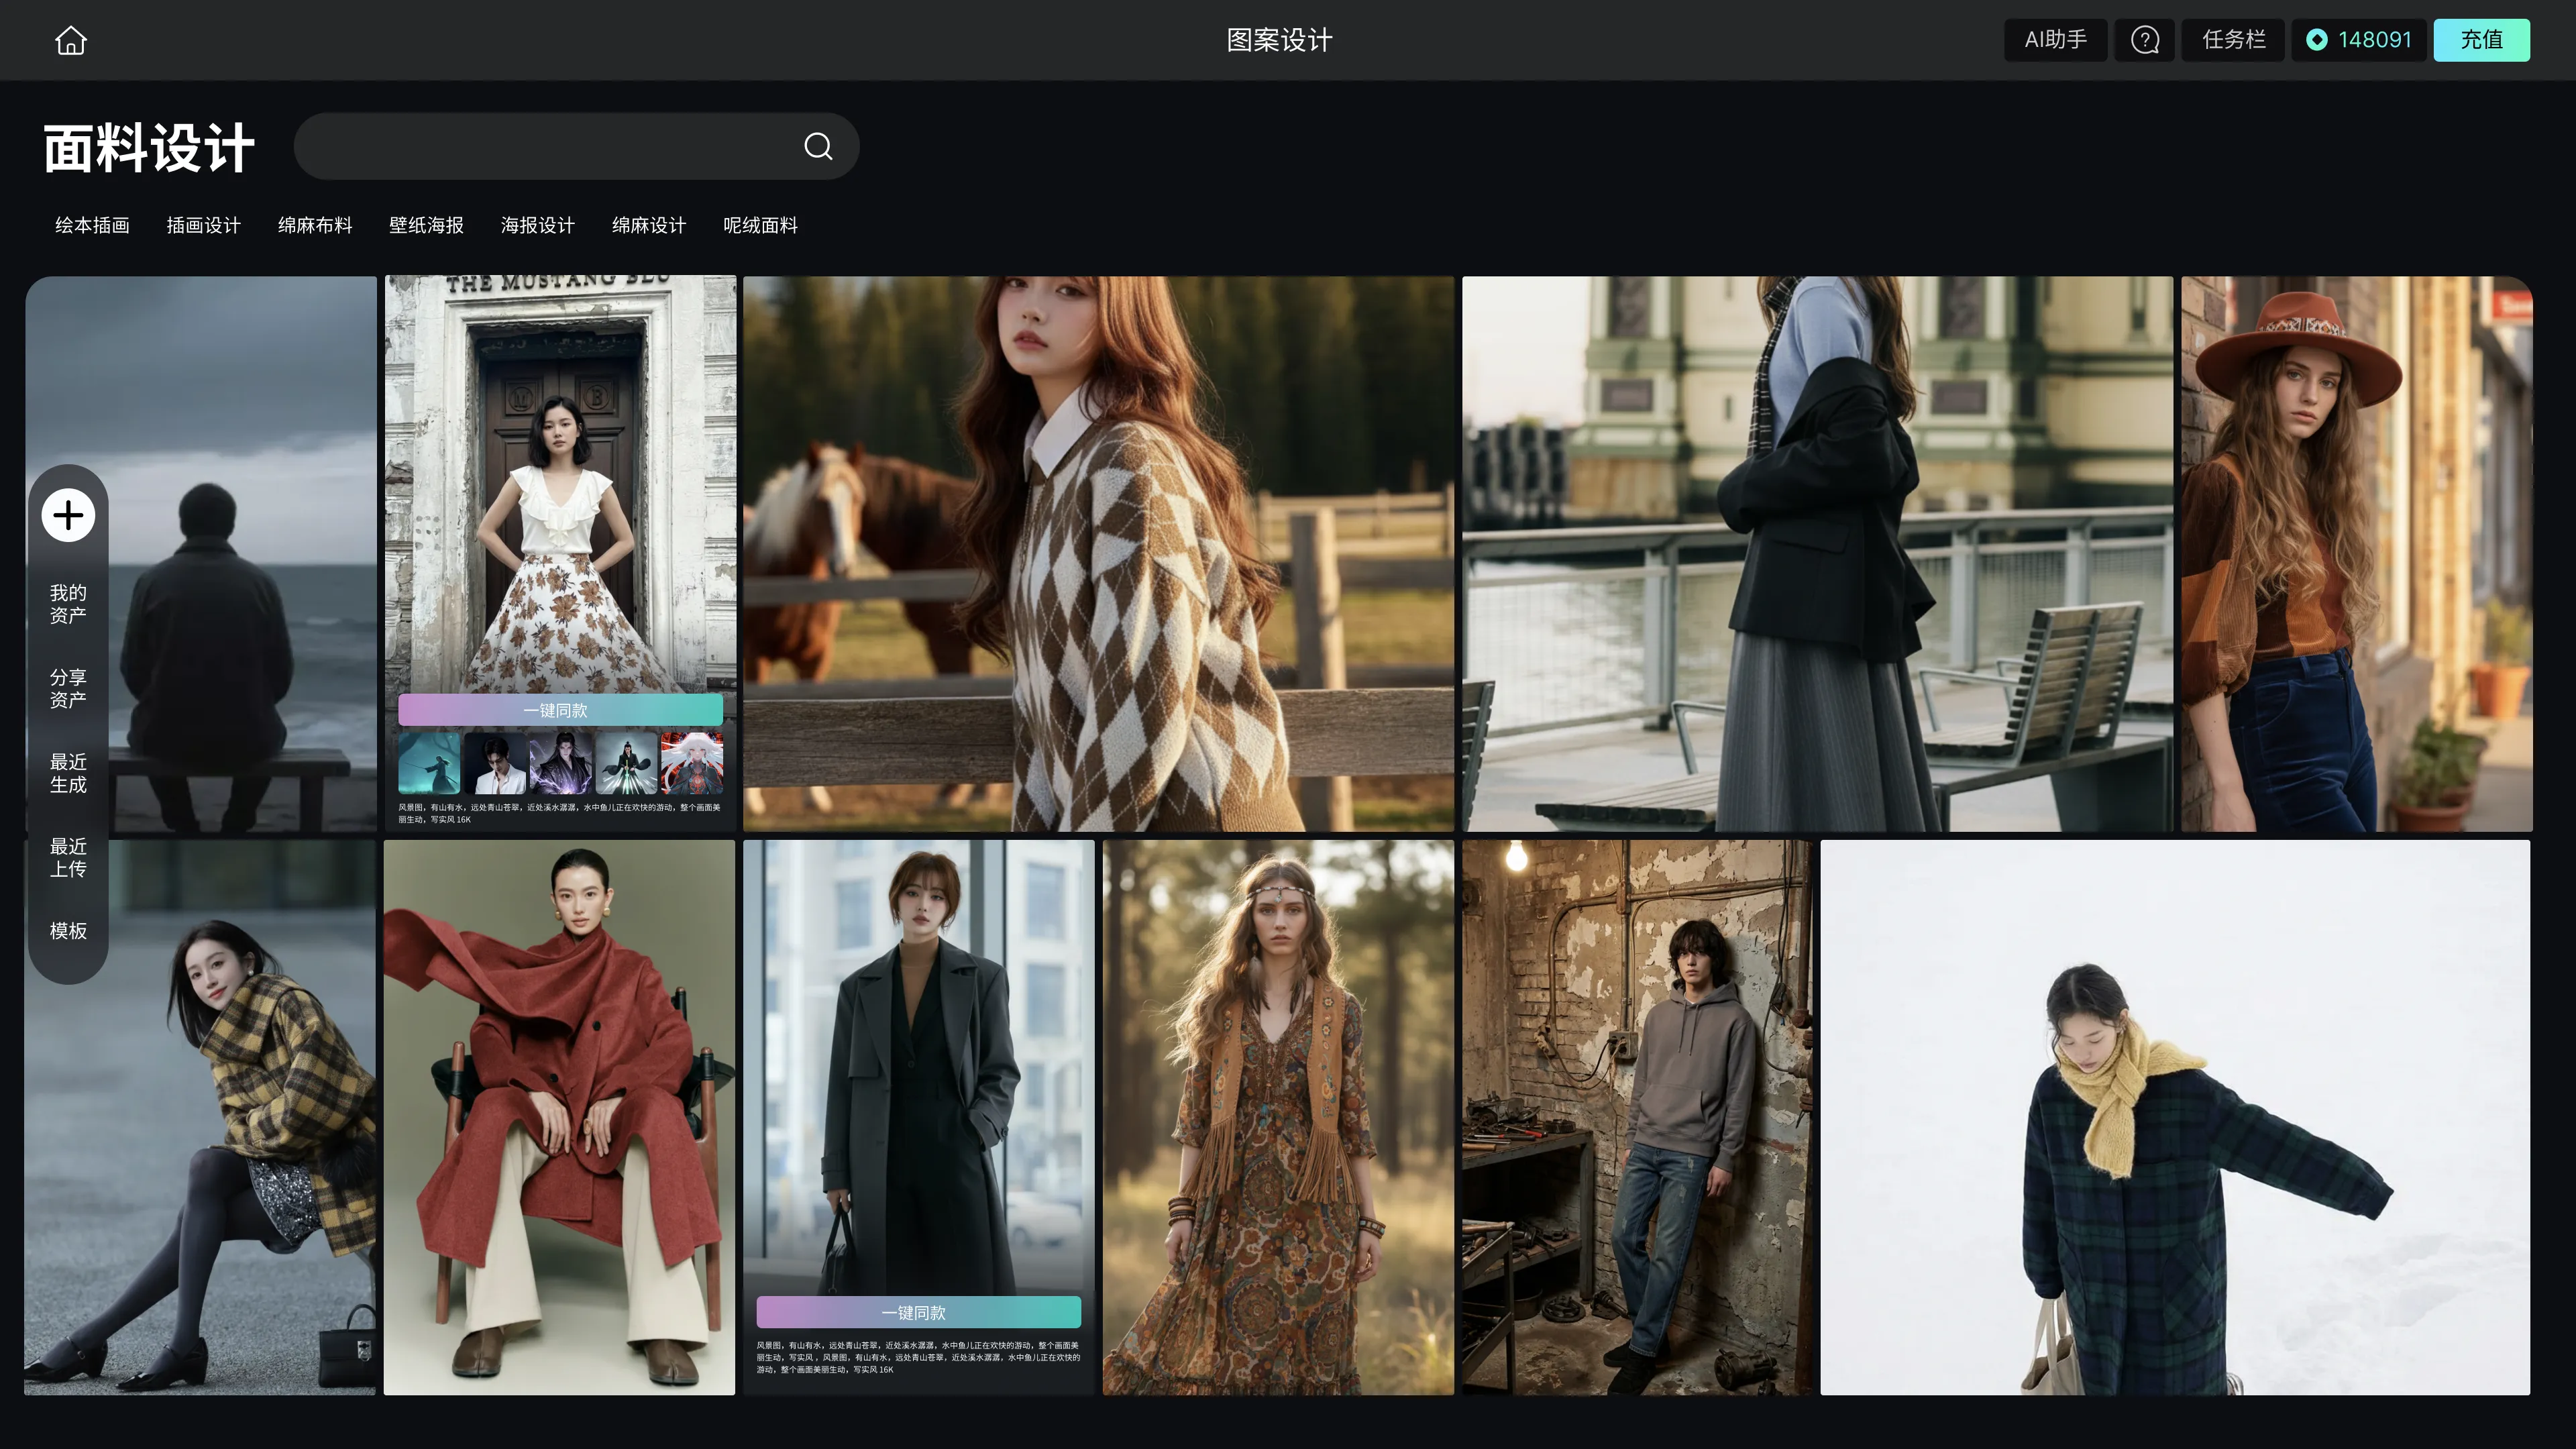The width and height of the screenshot is (2576, 1449).
Task: Click the search magnifier icon
Action: [818, 147]
